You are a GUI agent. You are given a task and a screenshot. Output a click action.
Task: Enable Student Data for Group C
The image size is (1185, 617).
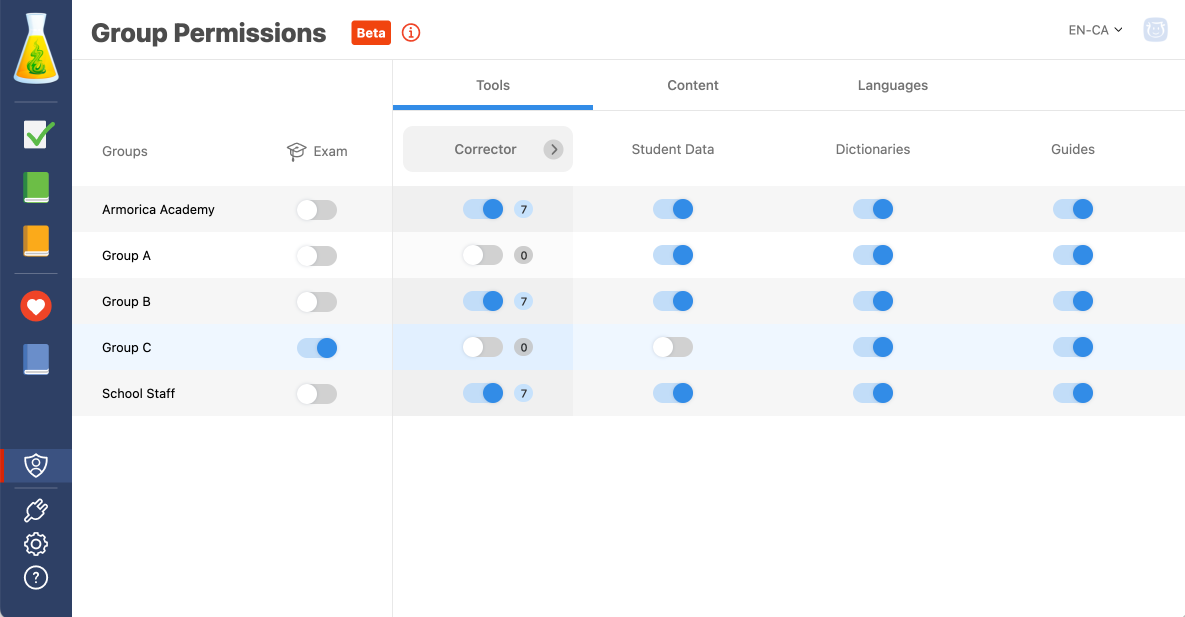click(x=672, y=348)
